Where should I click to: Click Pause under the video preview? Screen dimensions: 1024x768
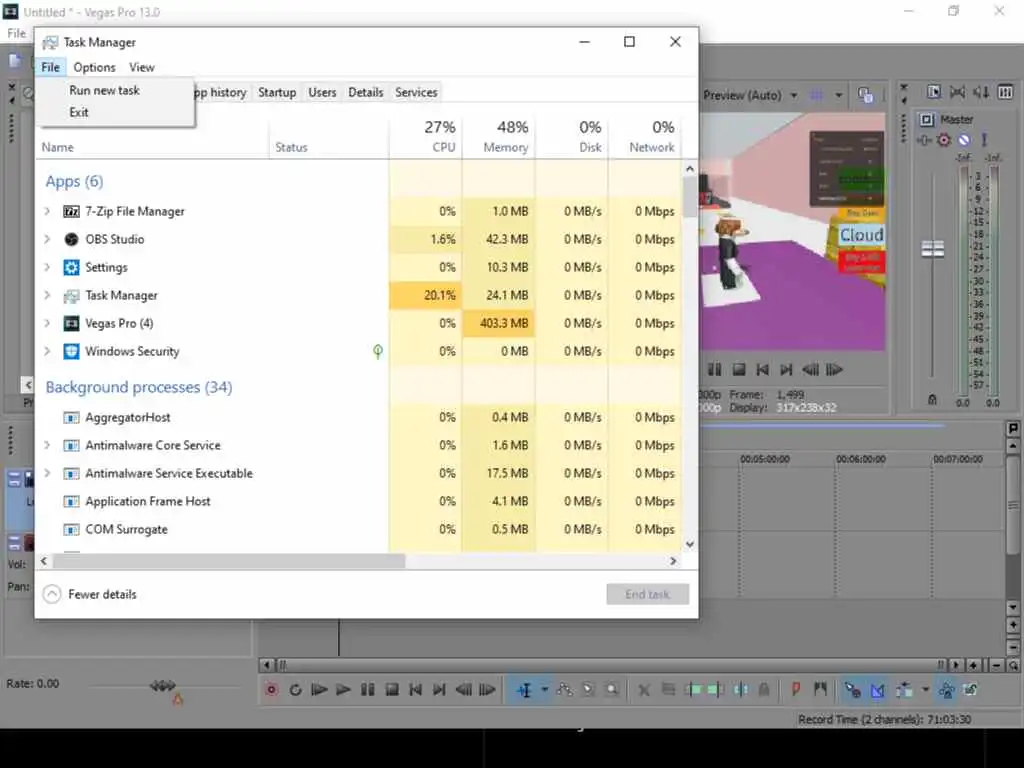click(x=714, y=370)
